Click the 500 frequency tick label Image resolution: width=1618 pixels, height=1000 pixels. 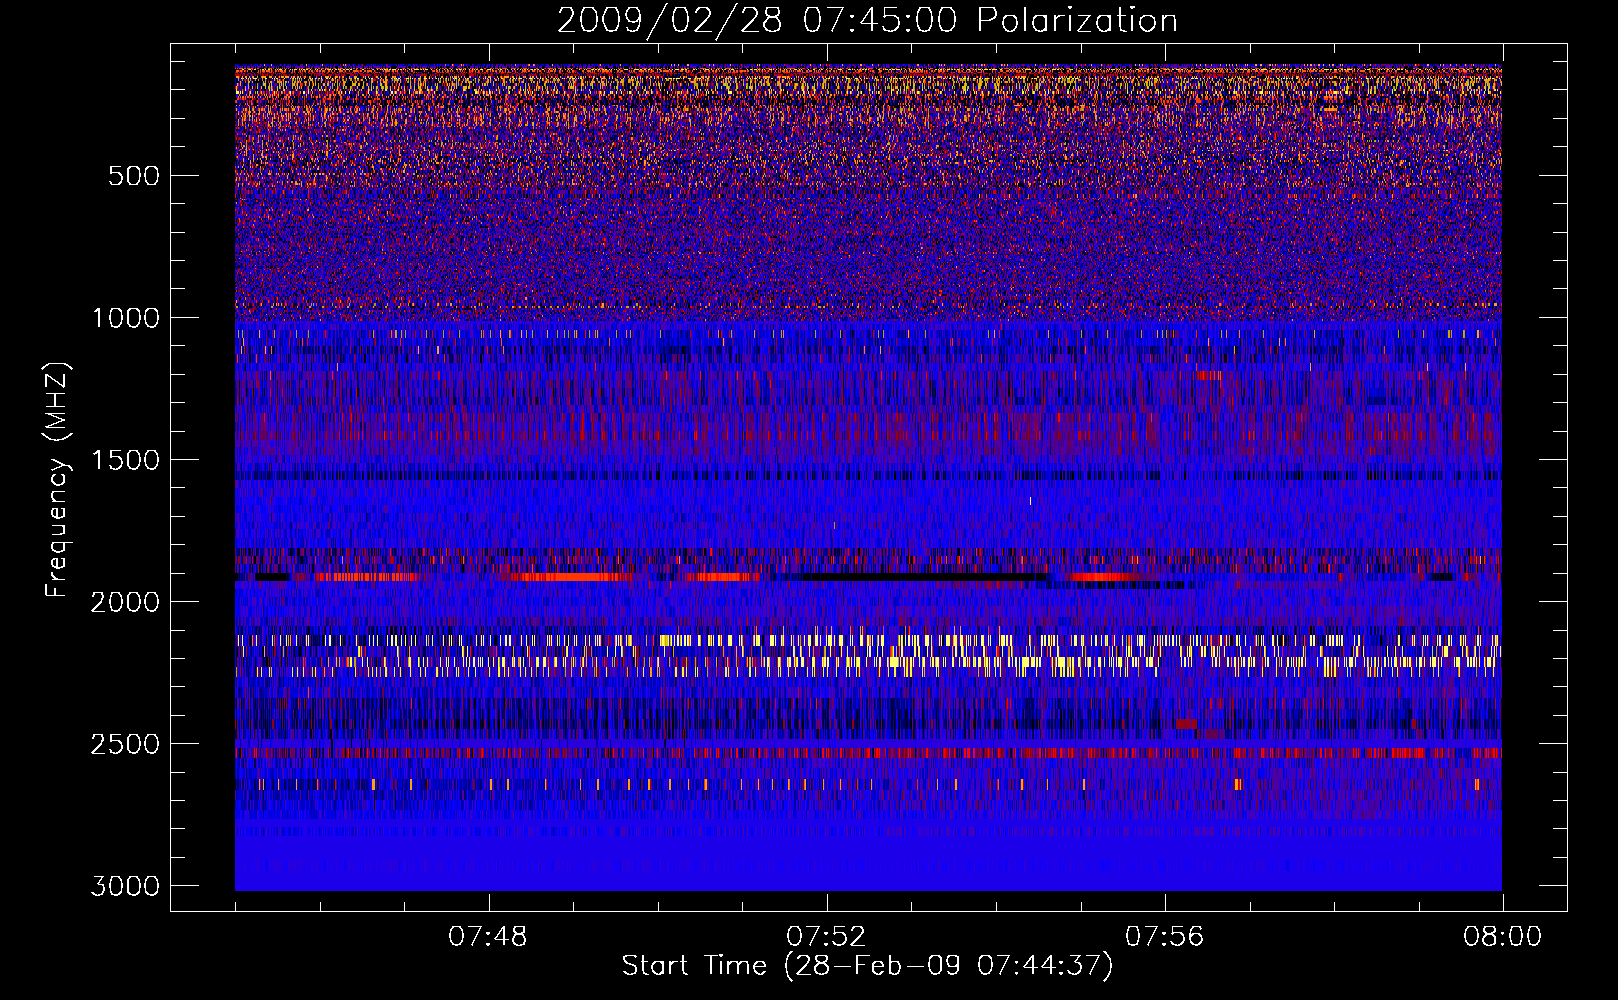[134, 176]
